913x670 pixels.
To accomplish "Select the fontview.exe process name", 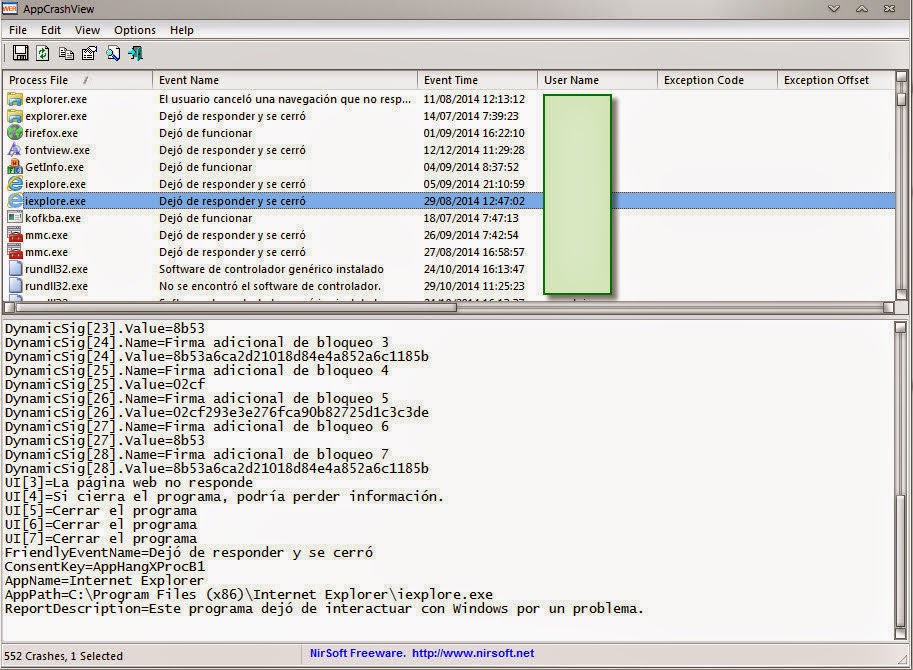I will point(57,150).
